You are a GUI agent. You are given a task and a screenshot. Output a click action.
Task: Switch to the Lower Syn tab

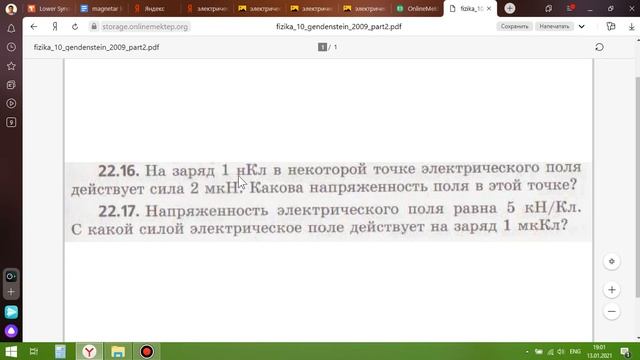click(49, 9)
